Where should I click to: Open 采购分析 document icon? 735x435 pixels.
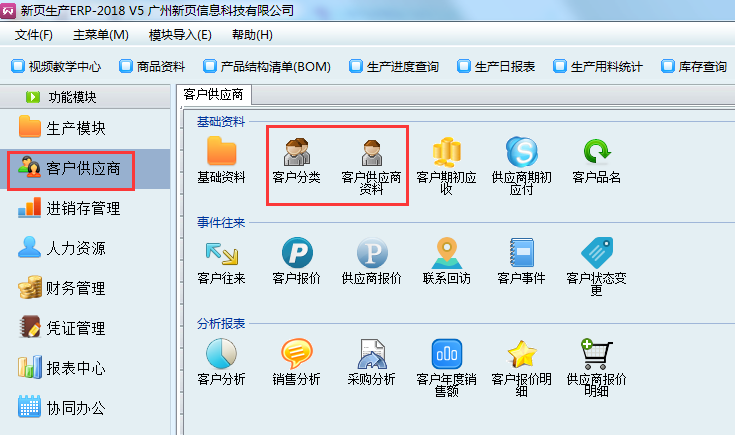tap(372, 354)
